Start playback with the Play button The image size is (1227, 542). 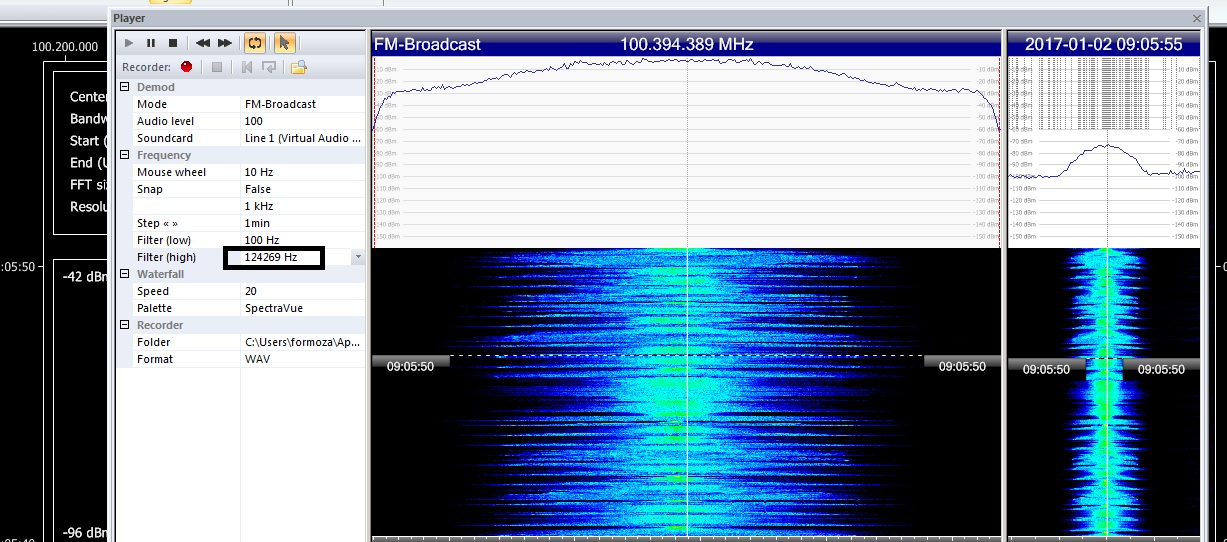(x=129, y=43)
